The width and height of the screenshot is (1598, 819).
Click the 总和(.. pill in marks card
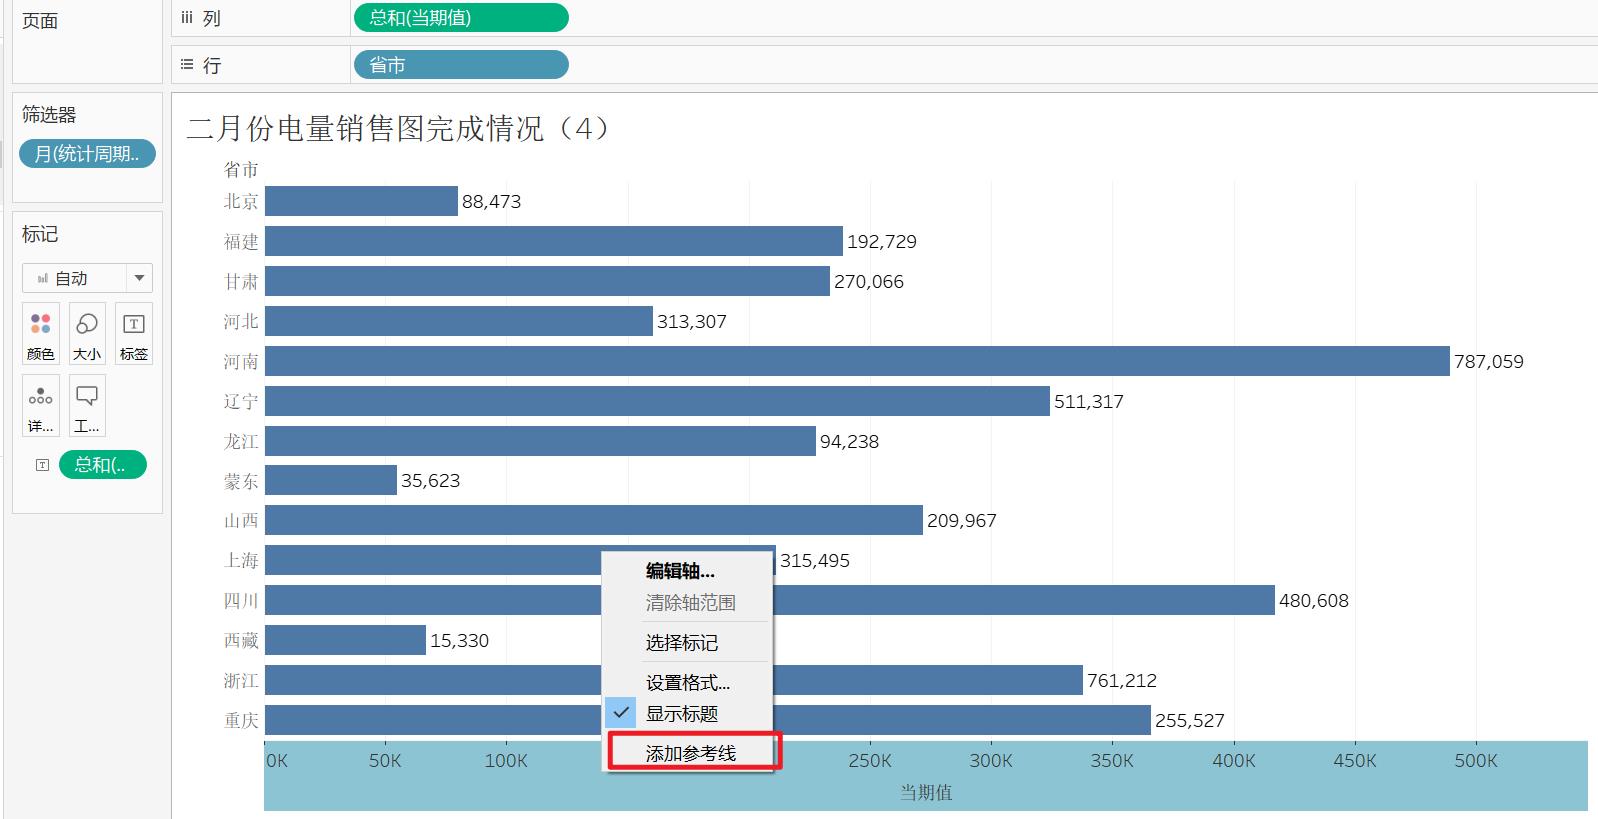click(x=103, y=465)
